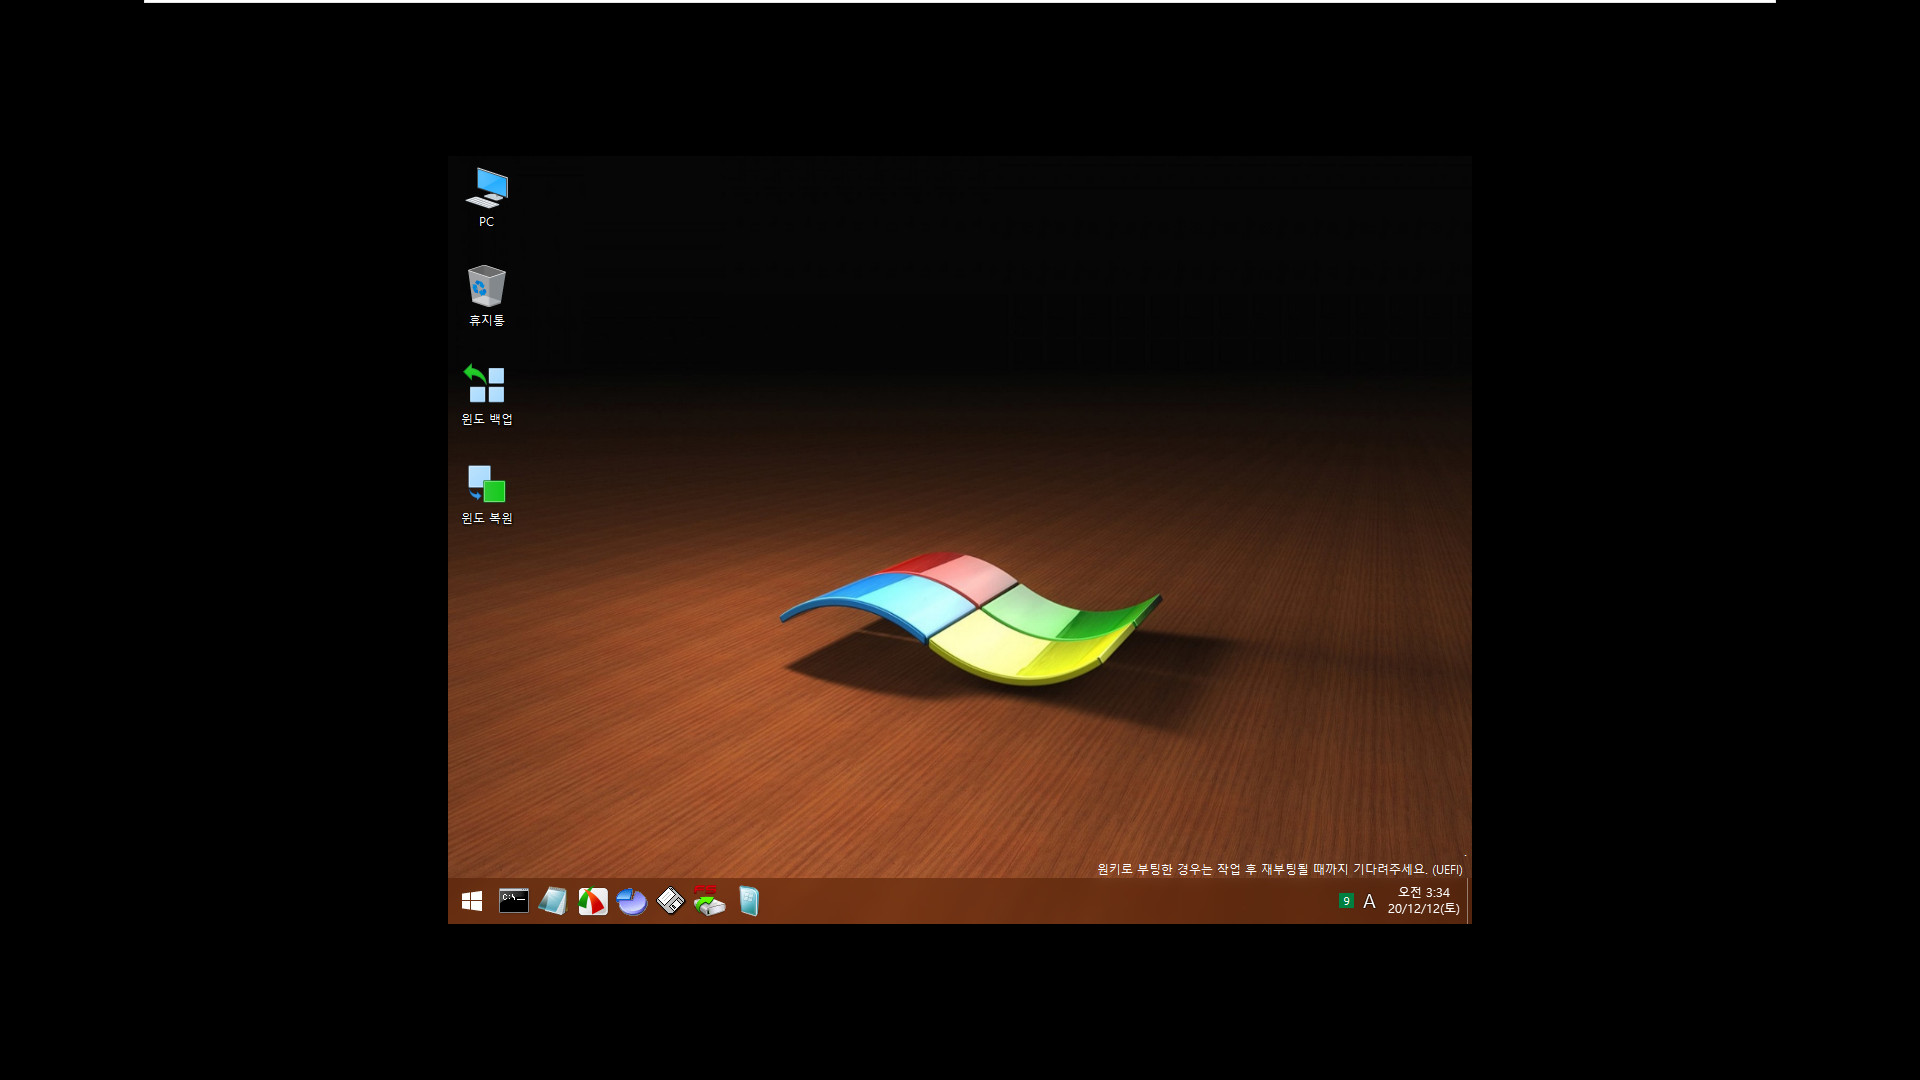Toggle the A input language indicator
This screenshot has width=1920, height=1080.
pyautogui.click(x=1369, y=901)
